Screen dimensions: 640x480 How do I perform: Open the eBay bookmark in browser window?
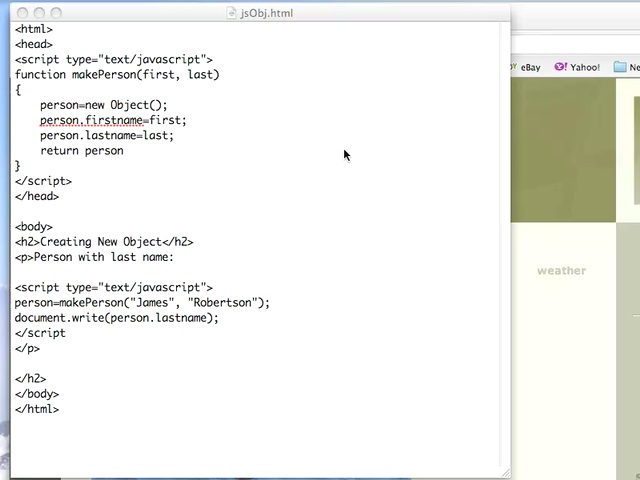pyautogui.click(x=530, y=67)
